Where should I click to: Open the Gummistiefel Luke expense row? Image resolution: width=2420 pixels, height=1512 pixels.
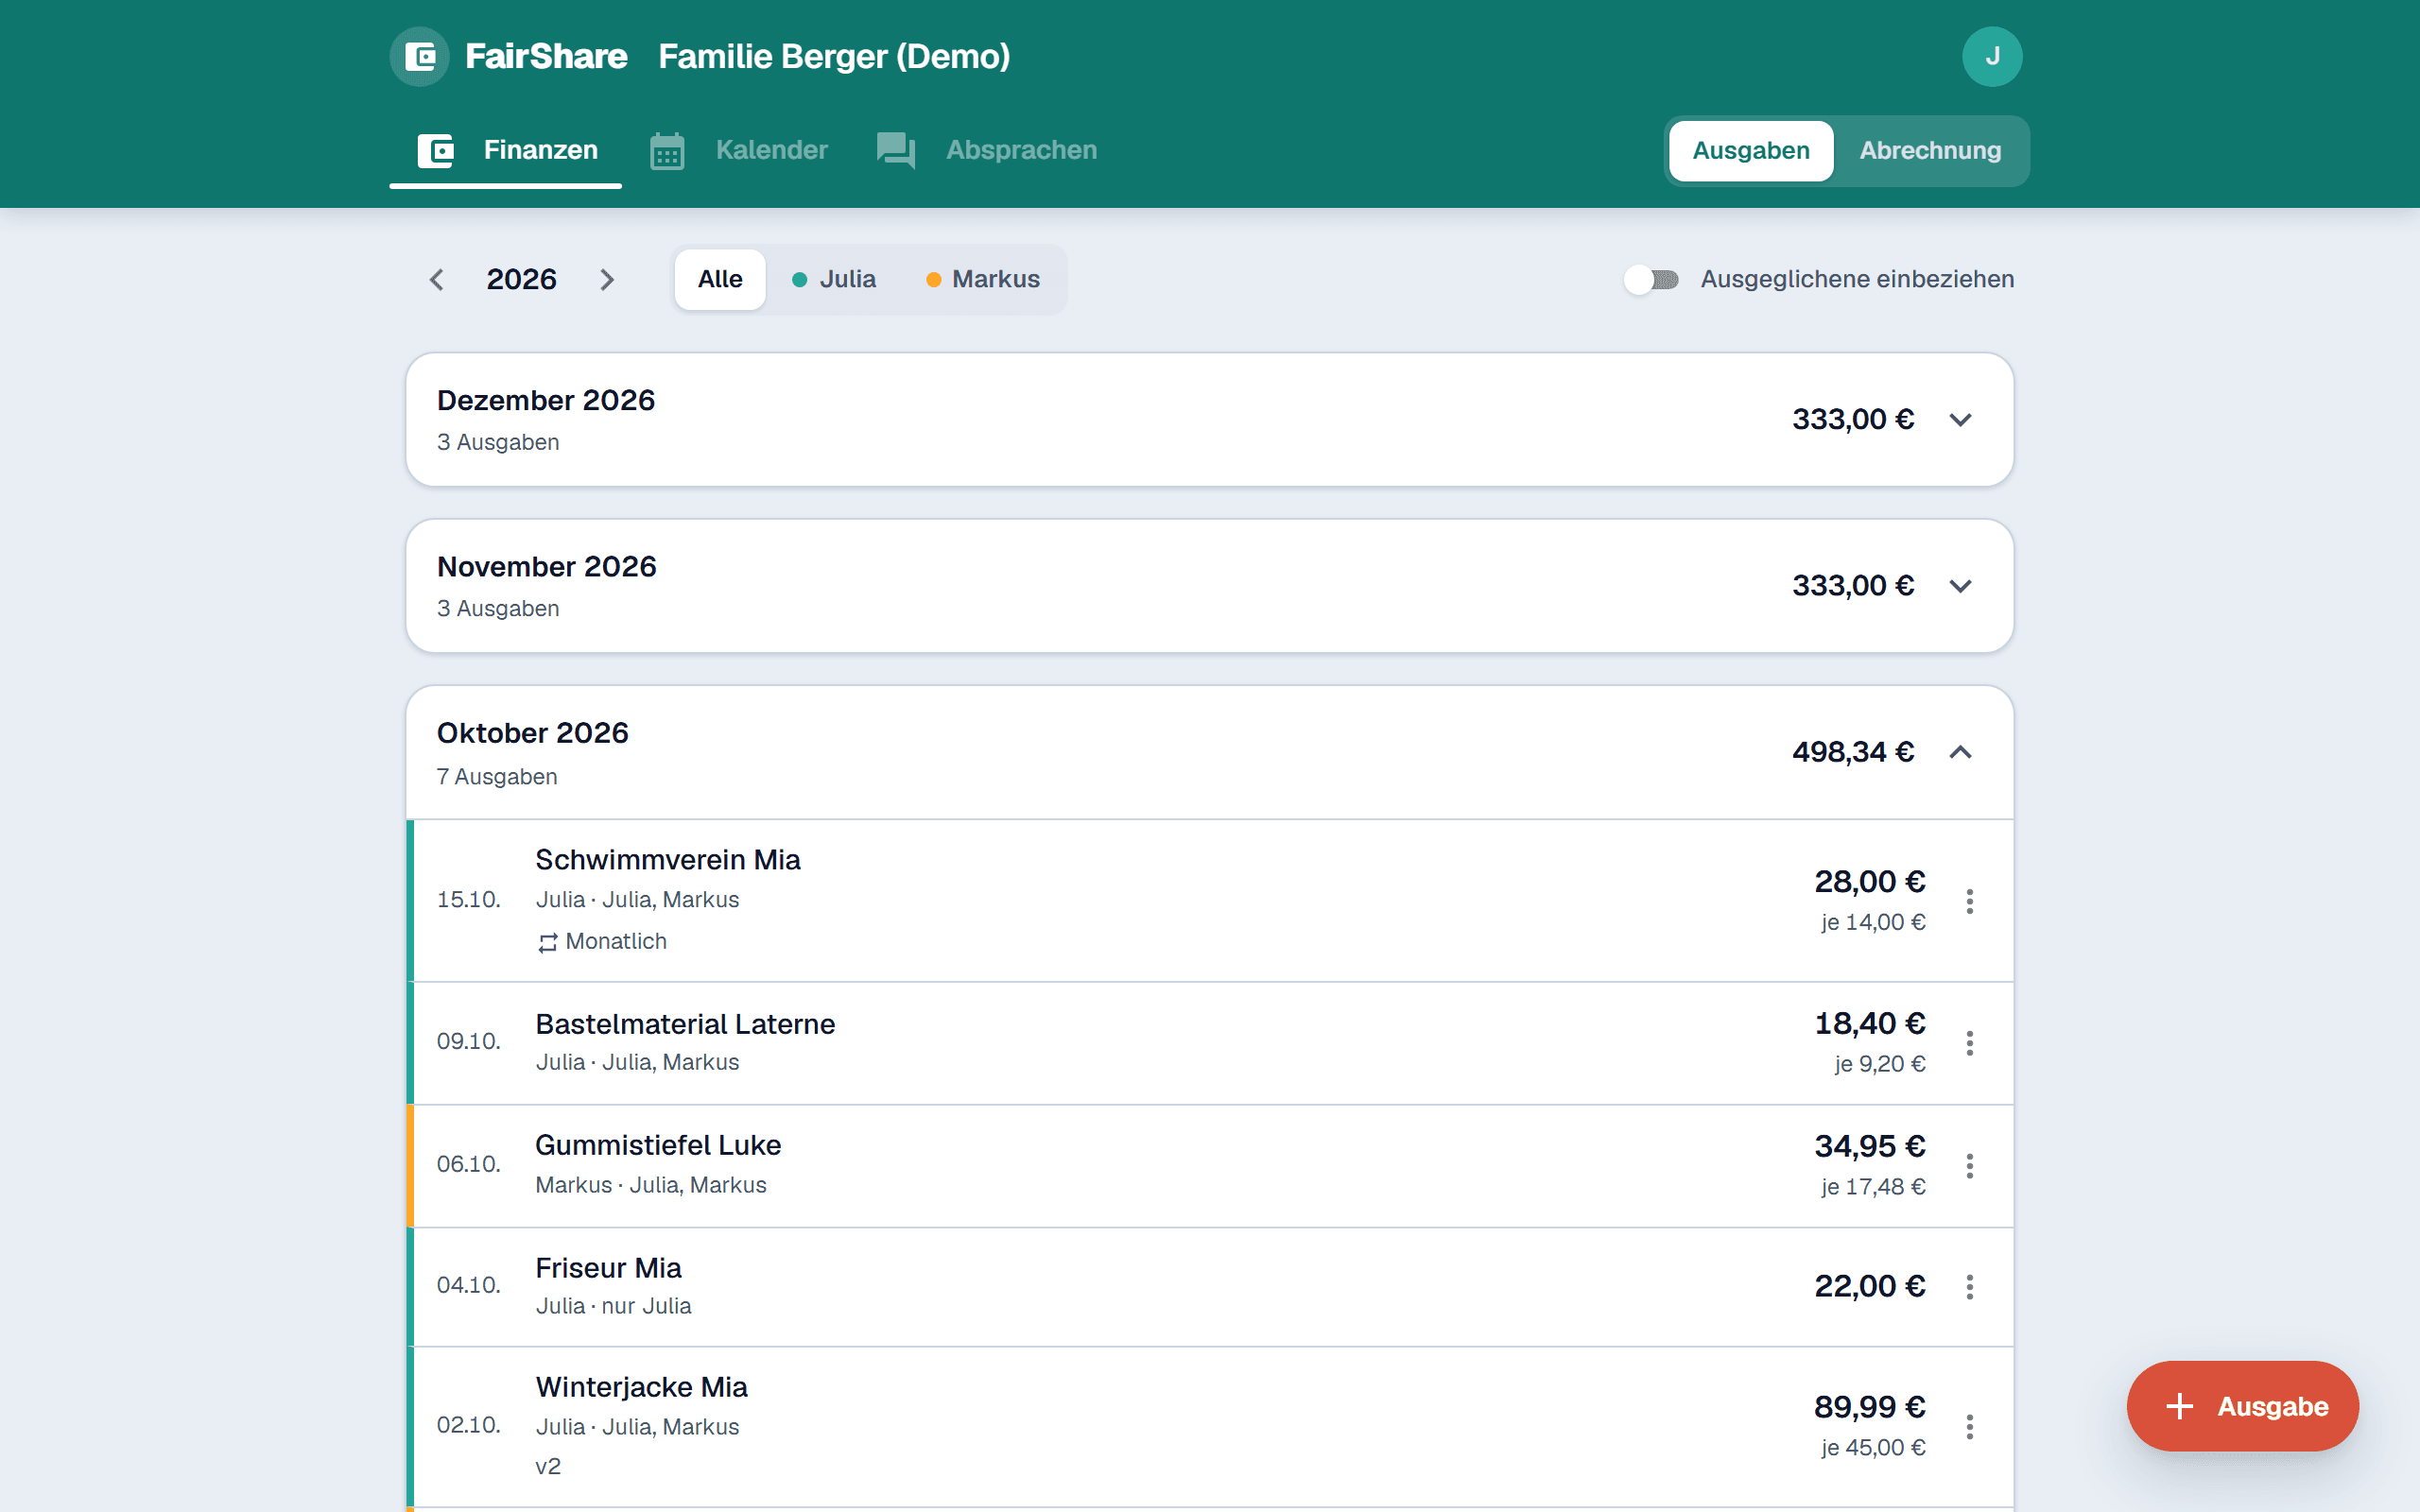click(x=1210, y=1166)
